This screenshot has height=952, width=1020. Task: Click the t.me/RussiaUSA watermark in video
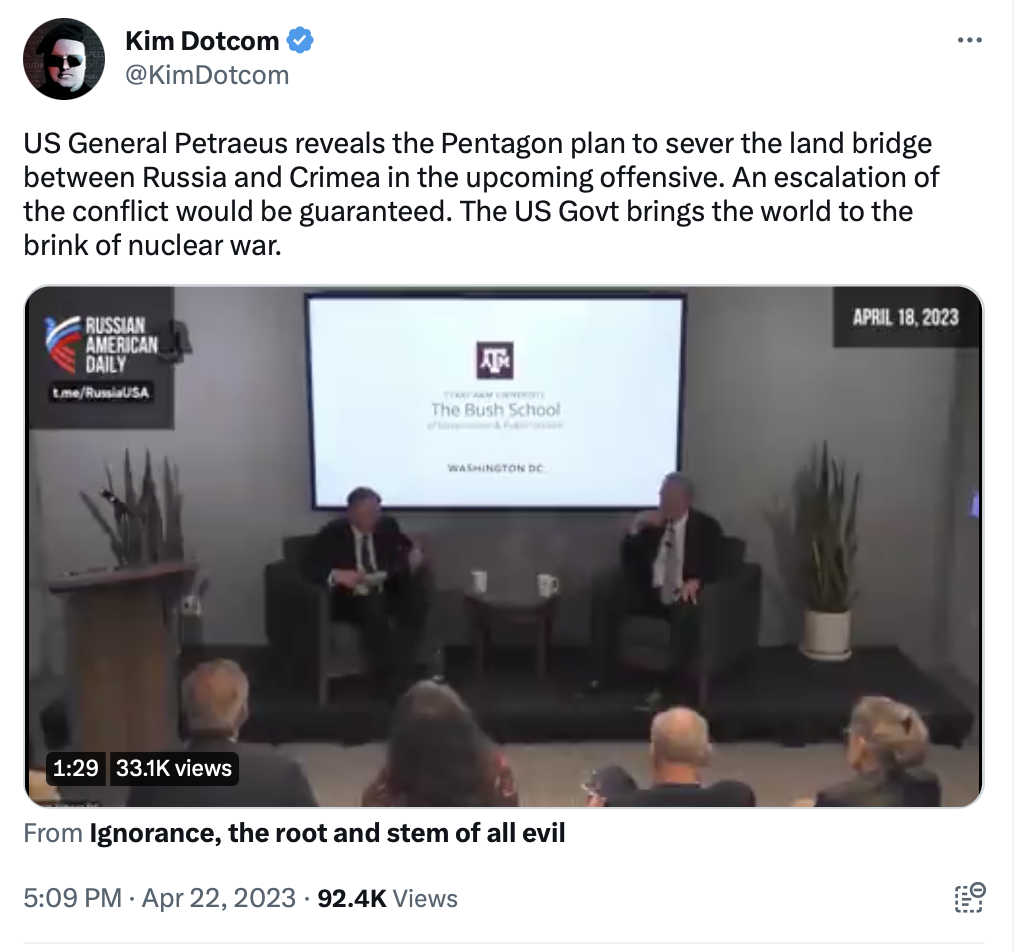(x=101, y=392)
